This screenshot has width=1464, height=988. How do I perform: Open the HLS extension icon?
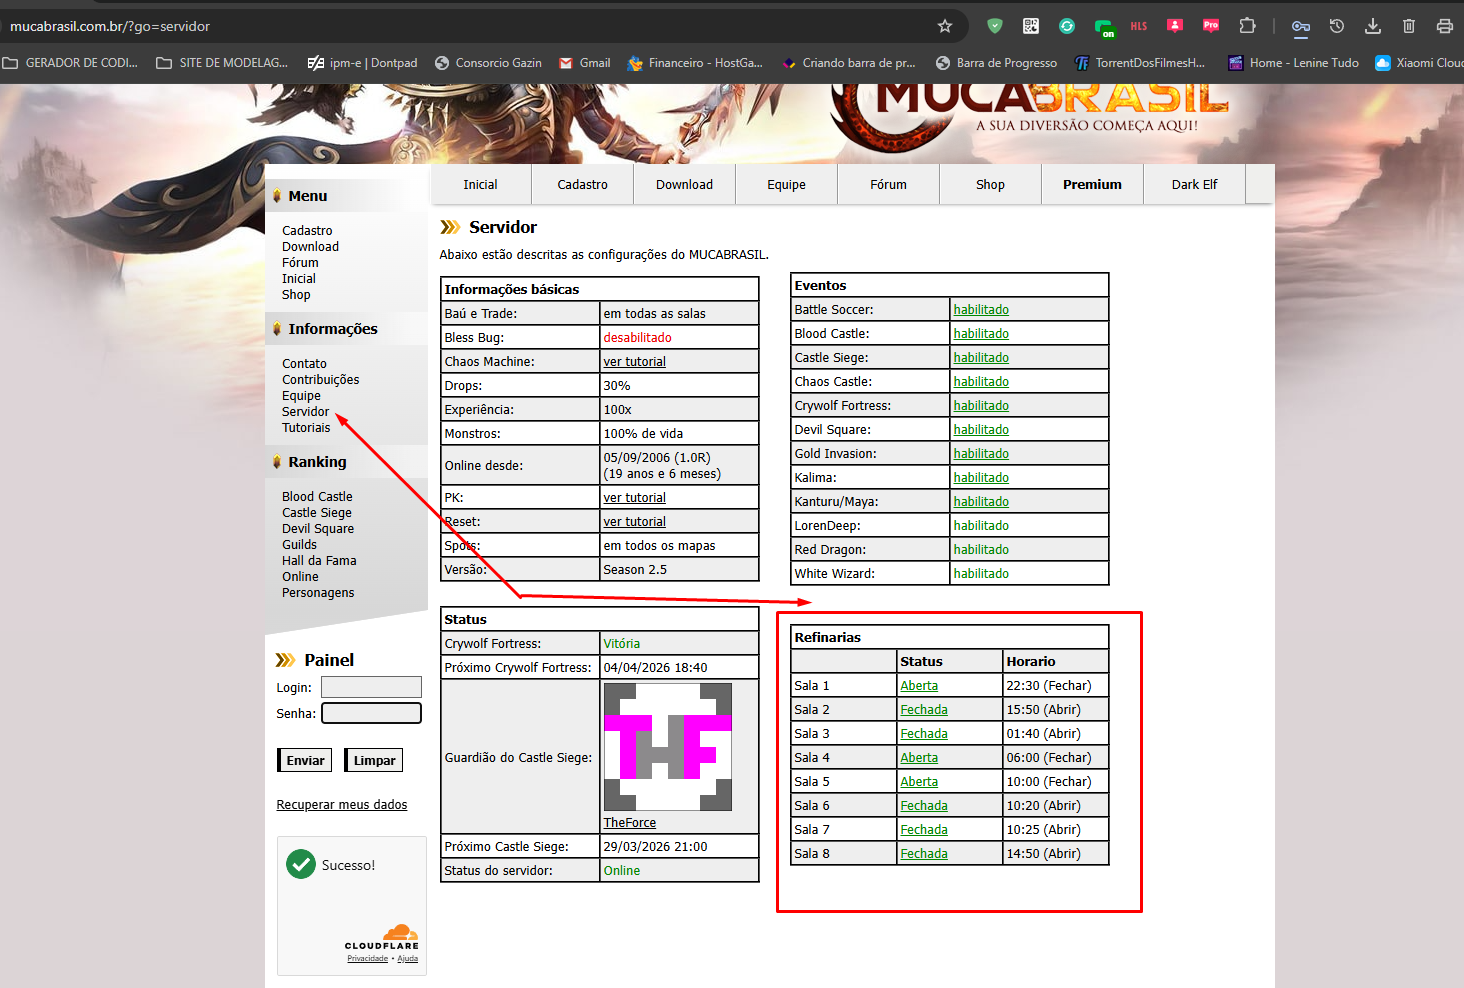(1139, 26)
